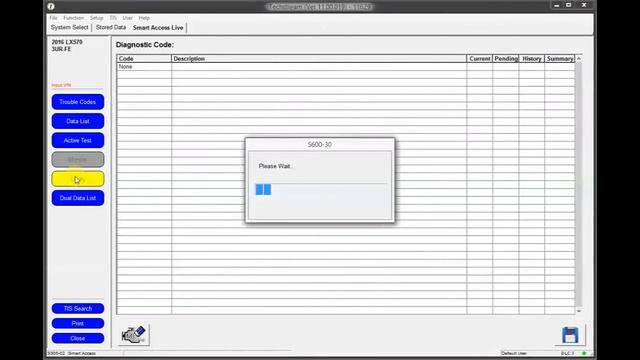Click the red Input VIN link
Image resolution: width=640 pixels, height=360 pixels.
pos(61,85)
